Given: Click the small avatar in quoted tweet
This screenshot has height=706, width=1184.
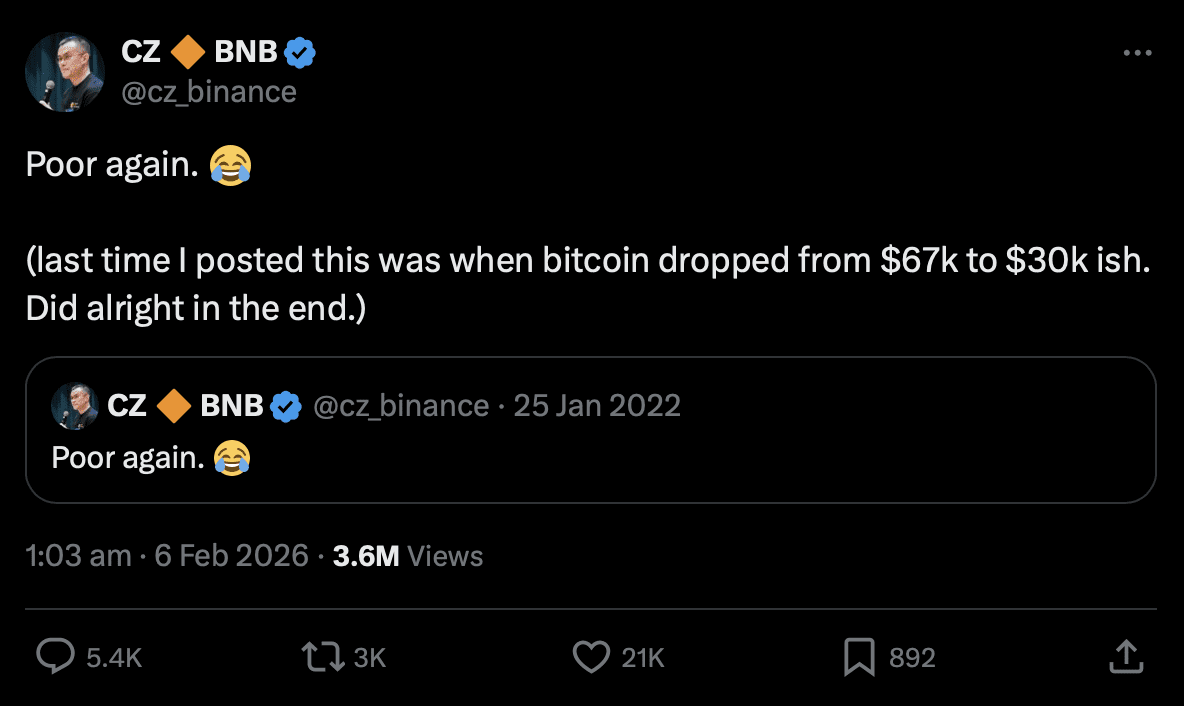Looking at the screenshot, I should point(75,406).
